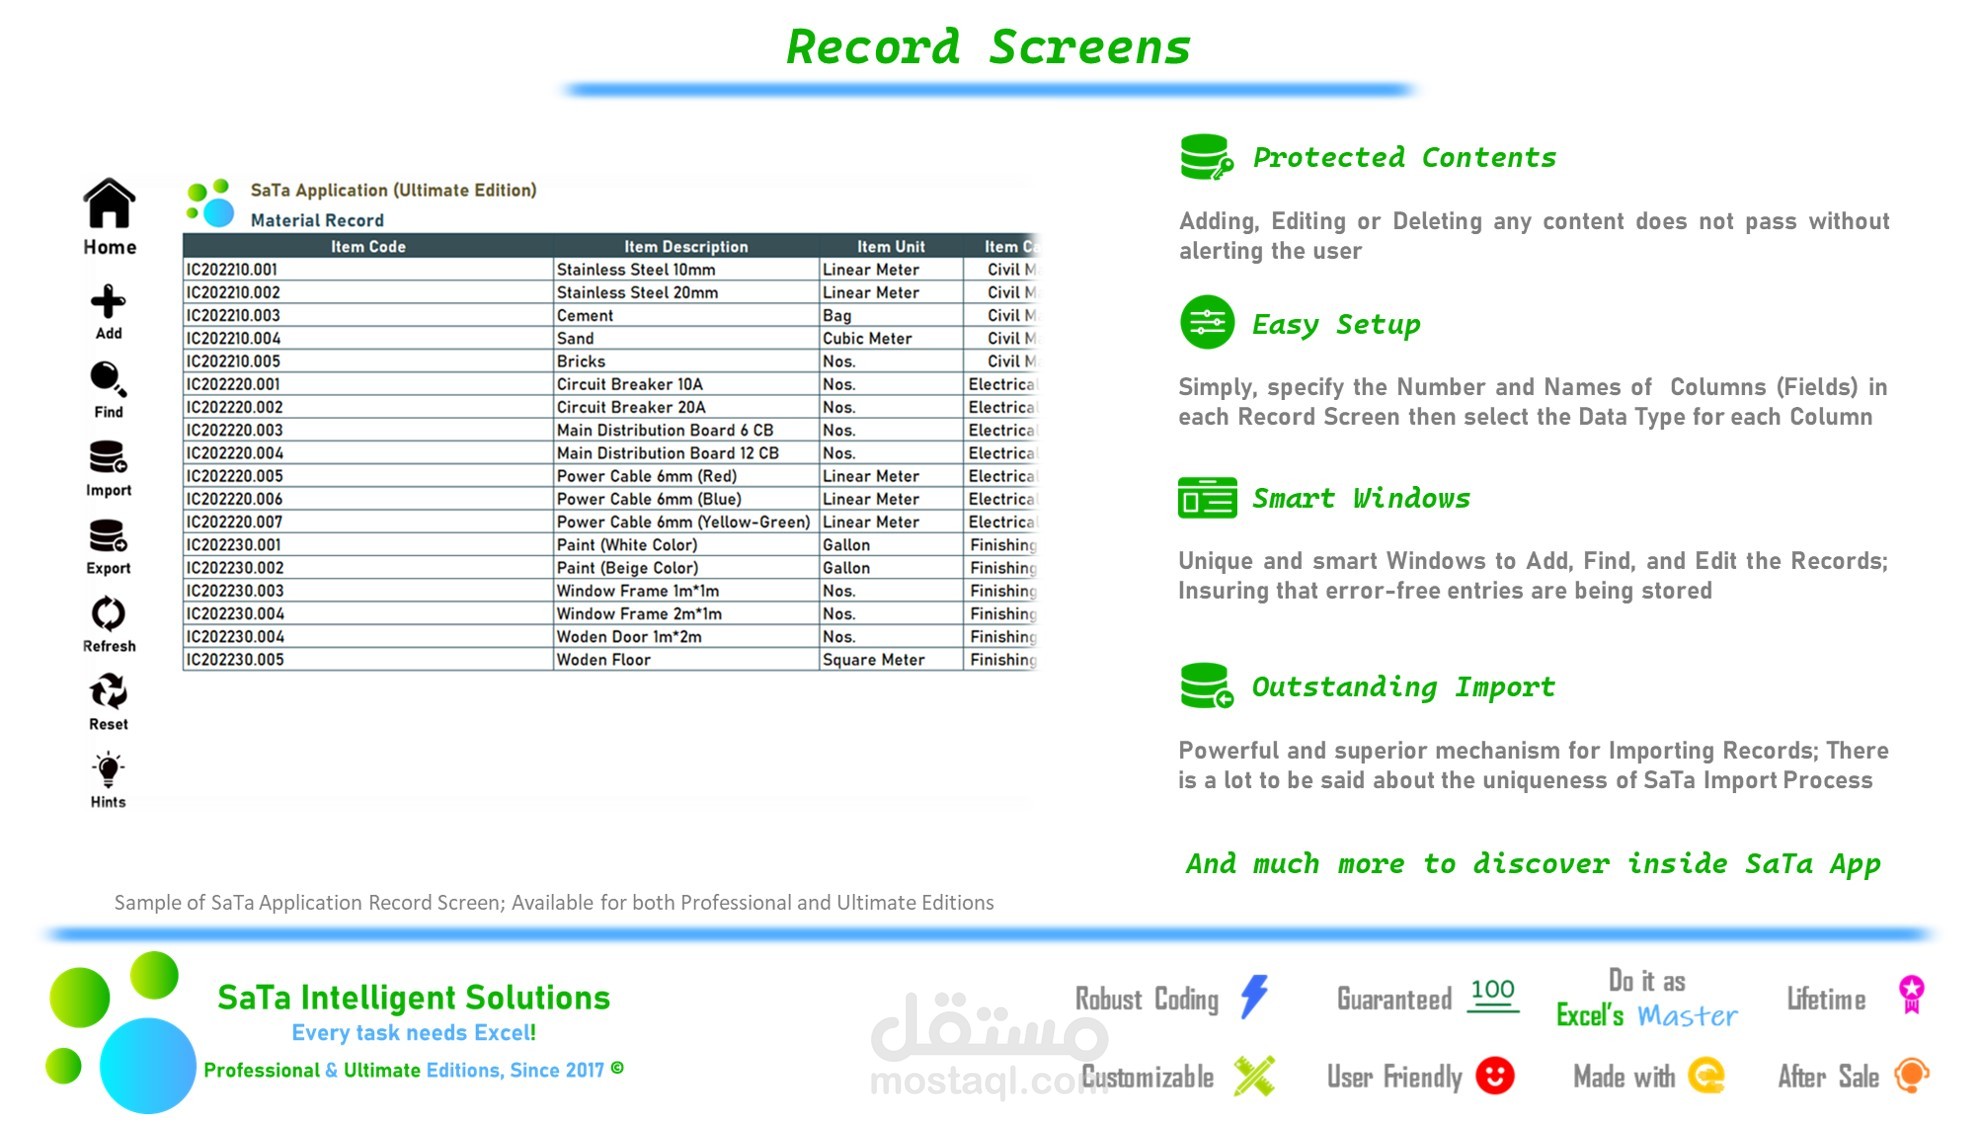Select the Bag unit cell

[890, 315]
